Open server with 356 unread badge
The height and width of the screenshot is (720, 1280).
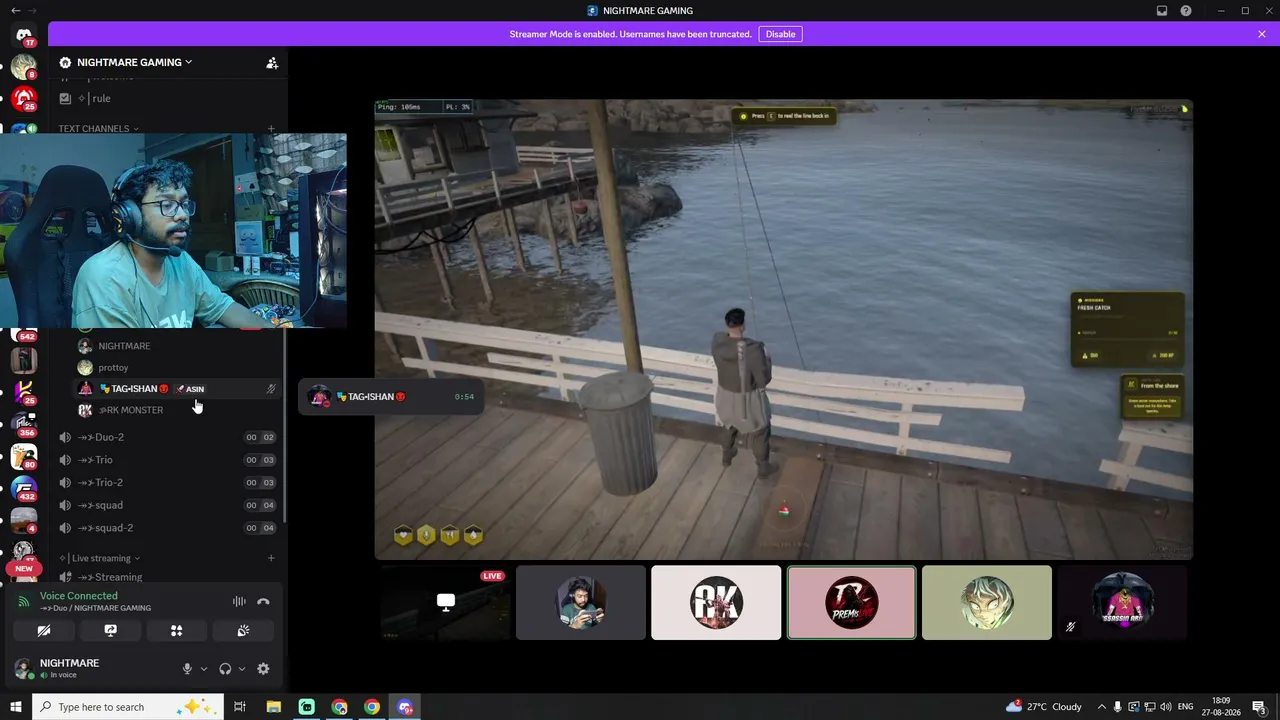point(23,424)
